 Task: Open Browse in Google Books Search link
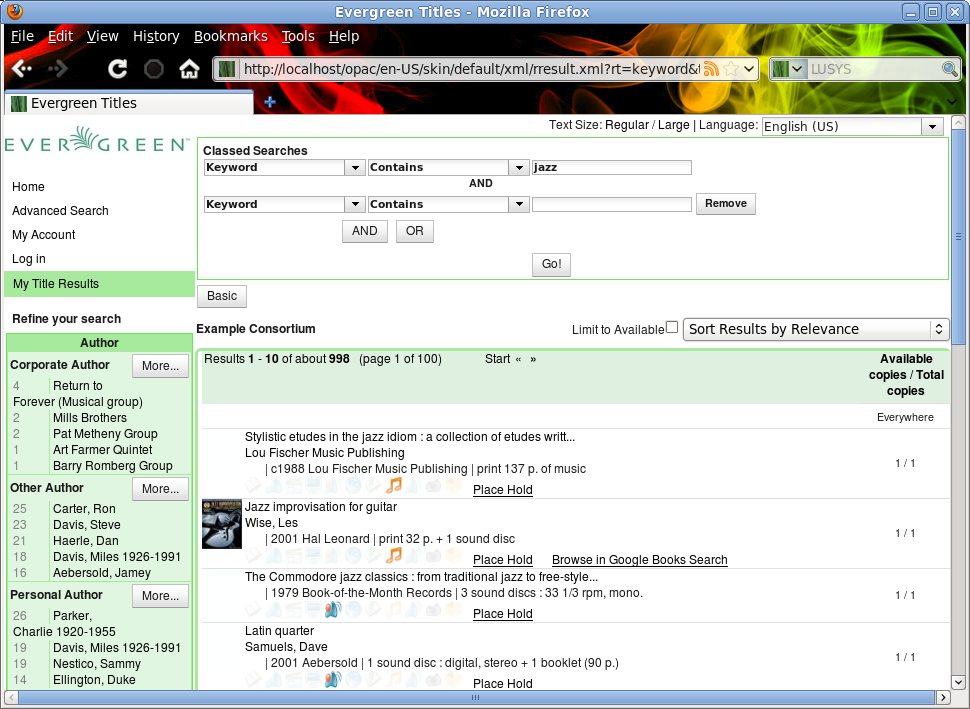(x=639, y=560)
